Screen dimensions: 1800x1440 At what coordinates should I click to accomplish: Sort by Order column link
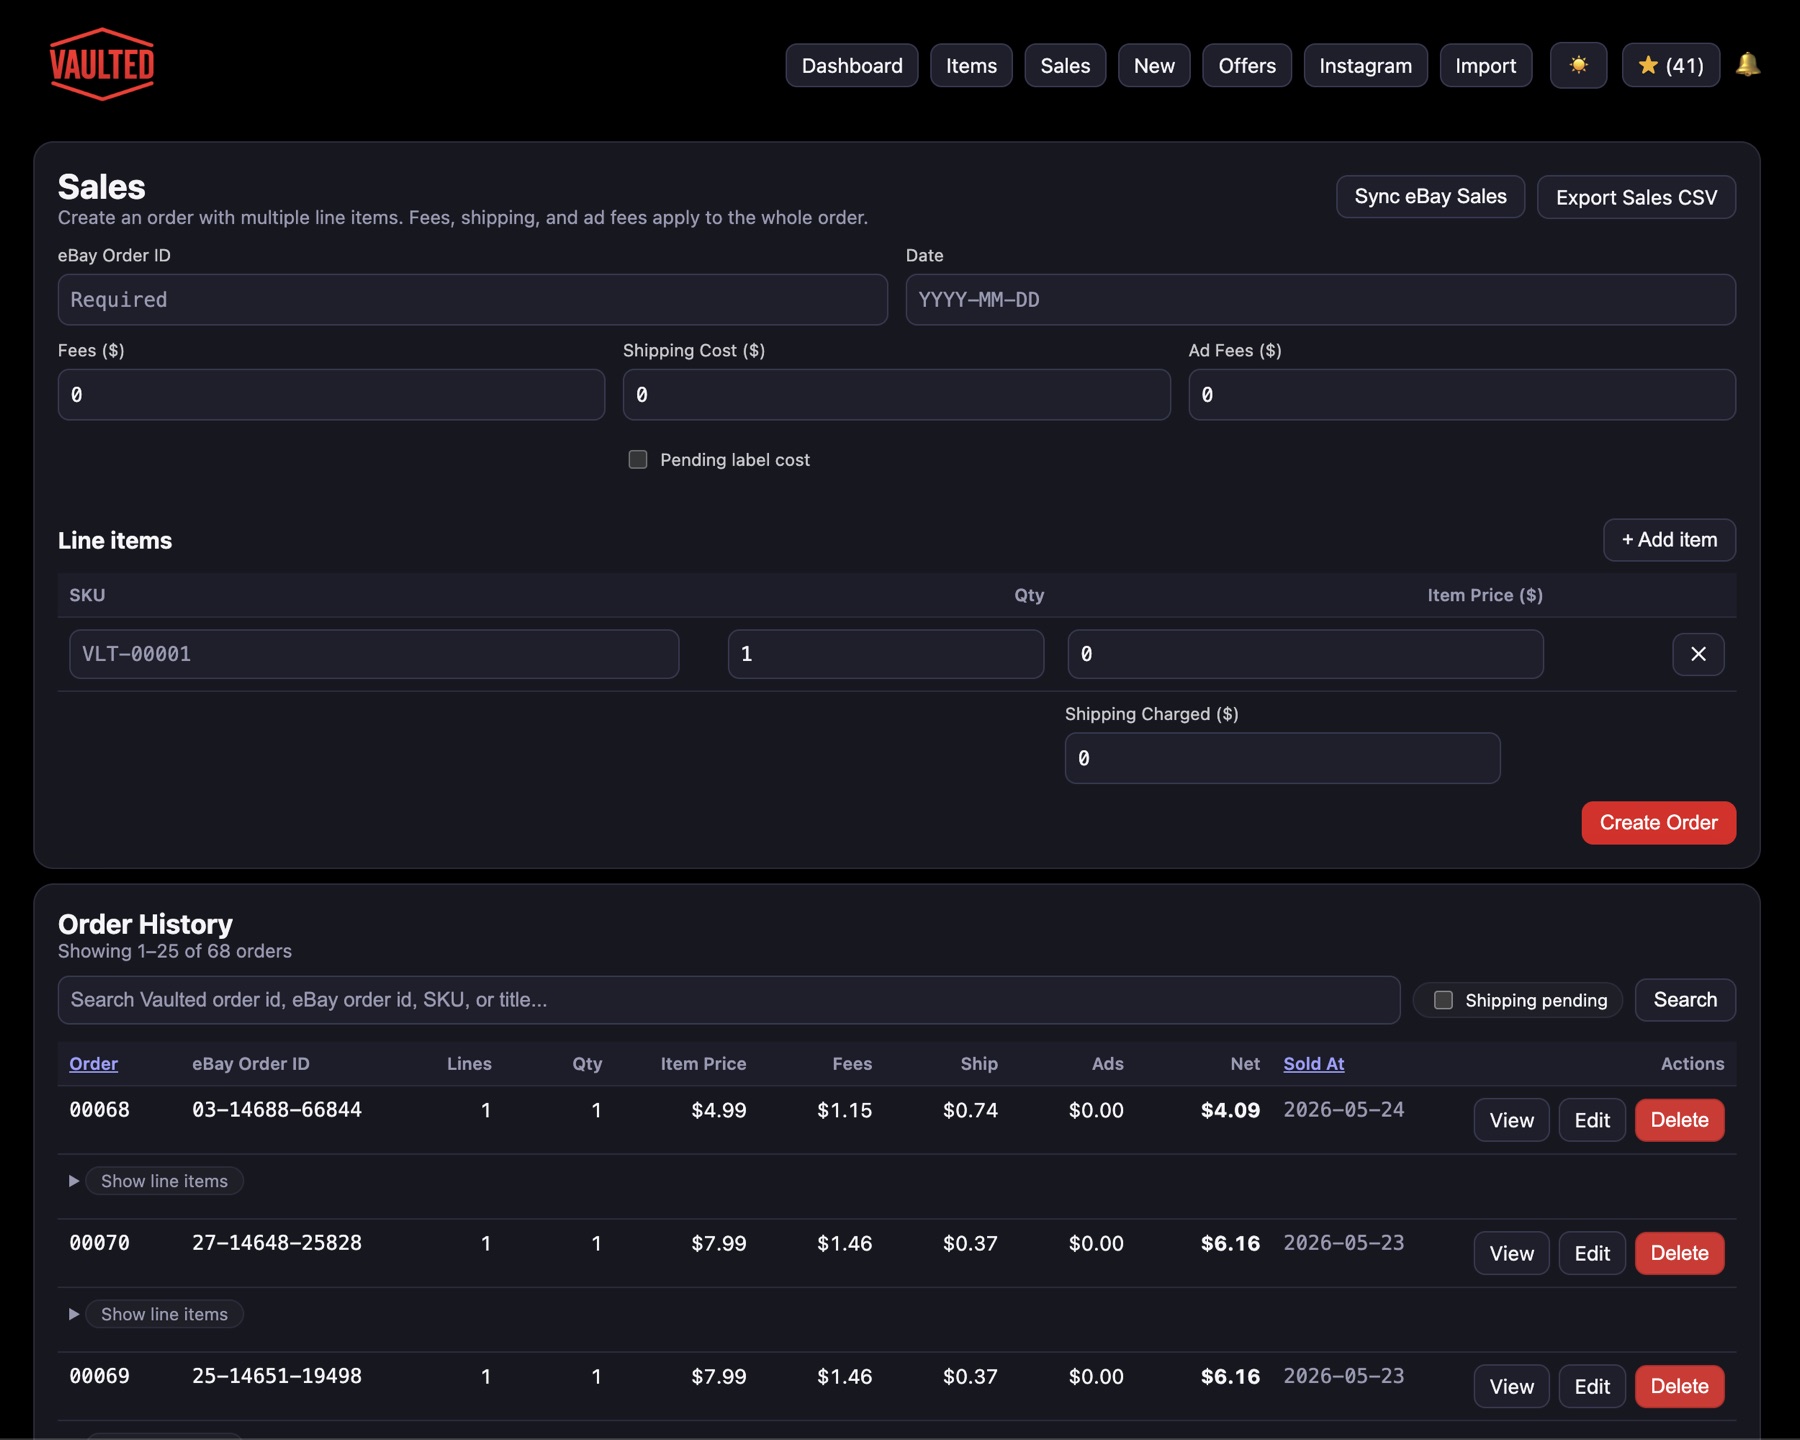tap(93, 1063)
